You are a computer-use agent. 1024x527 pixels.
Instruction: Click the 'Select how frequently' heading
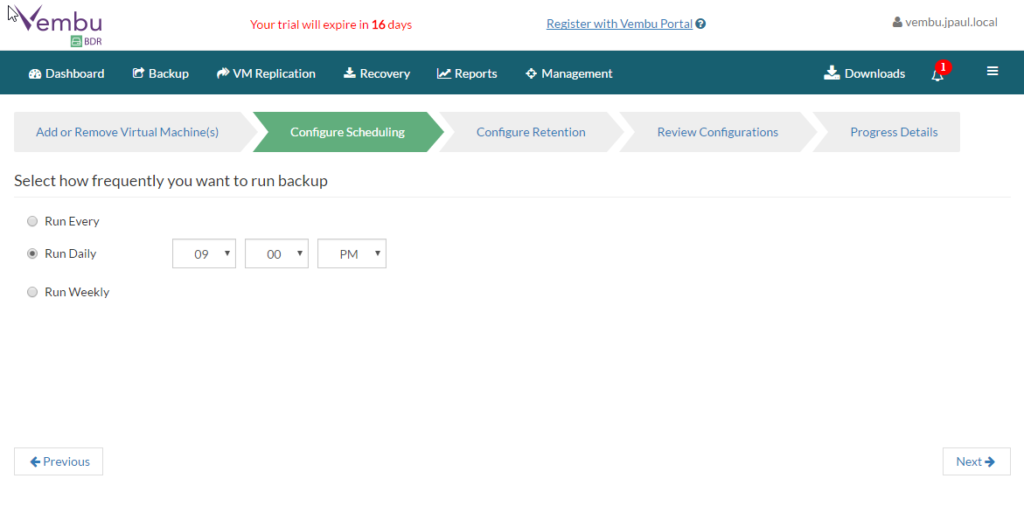[171, 181]
